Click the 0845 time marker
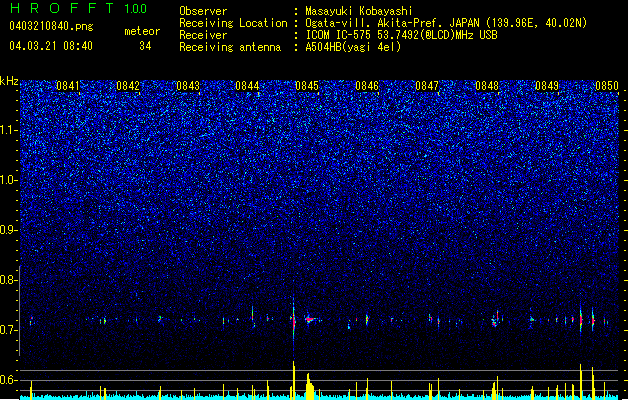The width and height of the screenshot is (629, 400). [x=307, y=86]
